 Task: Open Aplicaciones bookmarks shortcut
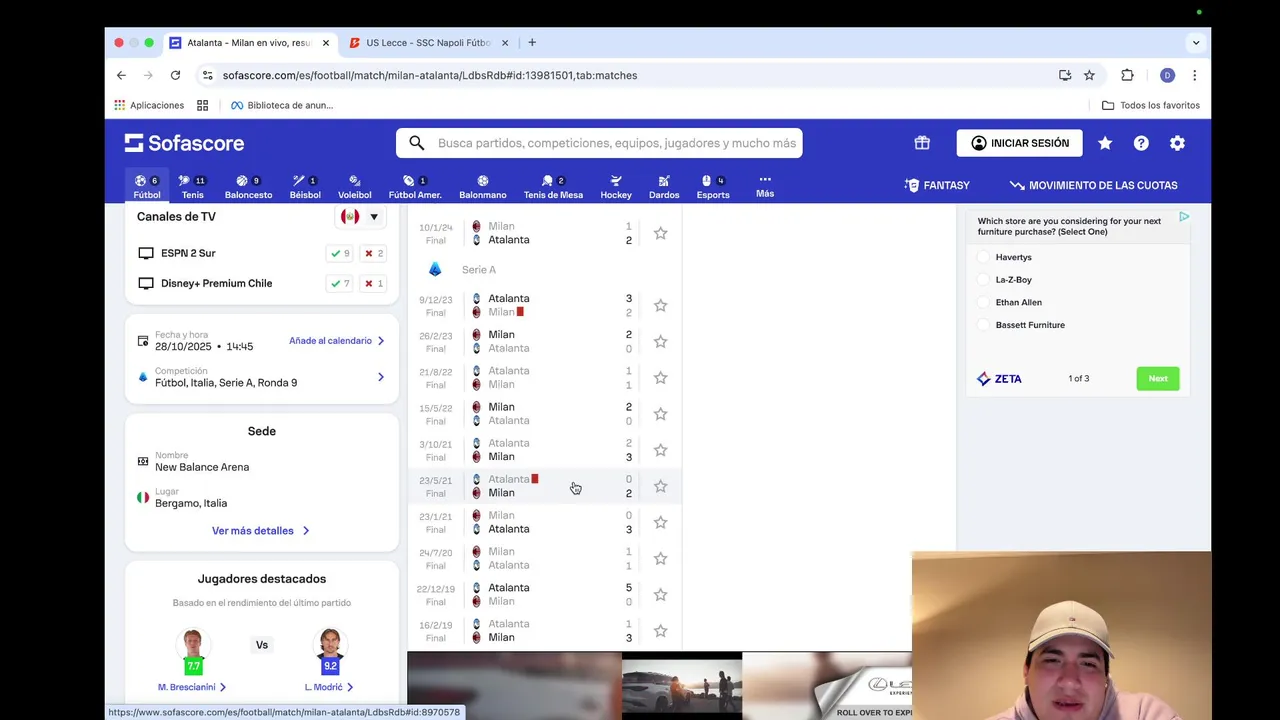pyautogui.click(x=149, y=105)
